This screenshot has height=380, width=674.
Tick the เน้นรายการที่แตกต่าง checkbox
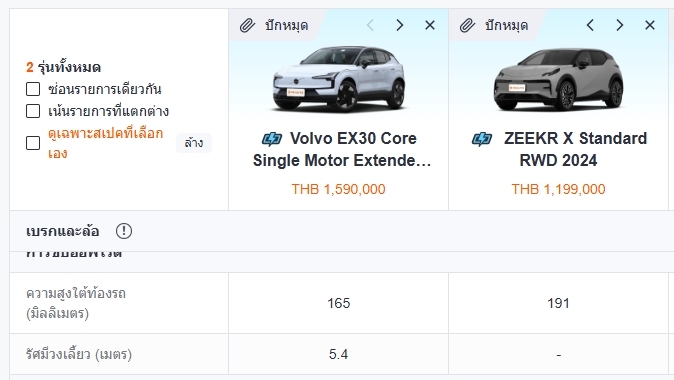pyautogui.click(x=33, y=111)
